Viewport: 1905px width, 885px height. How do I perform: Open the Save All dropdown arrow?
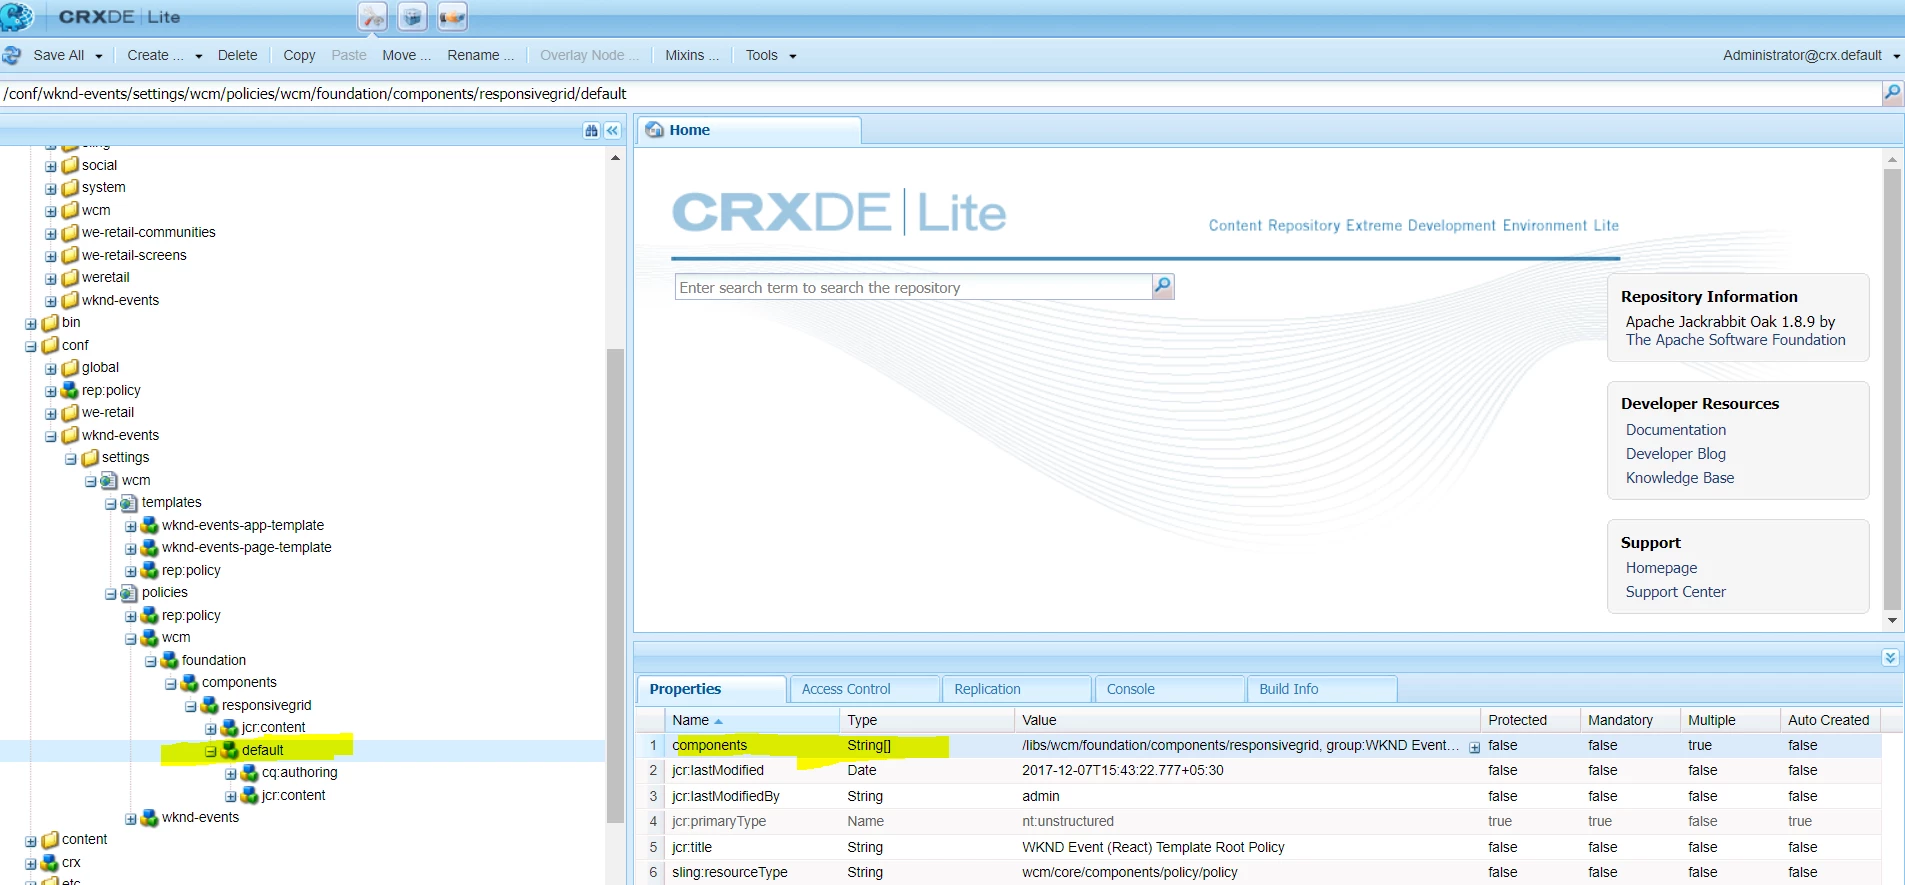point(99,56)
